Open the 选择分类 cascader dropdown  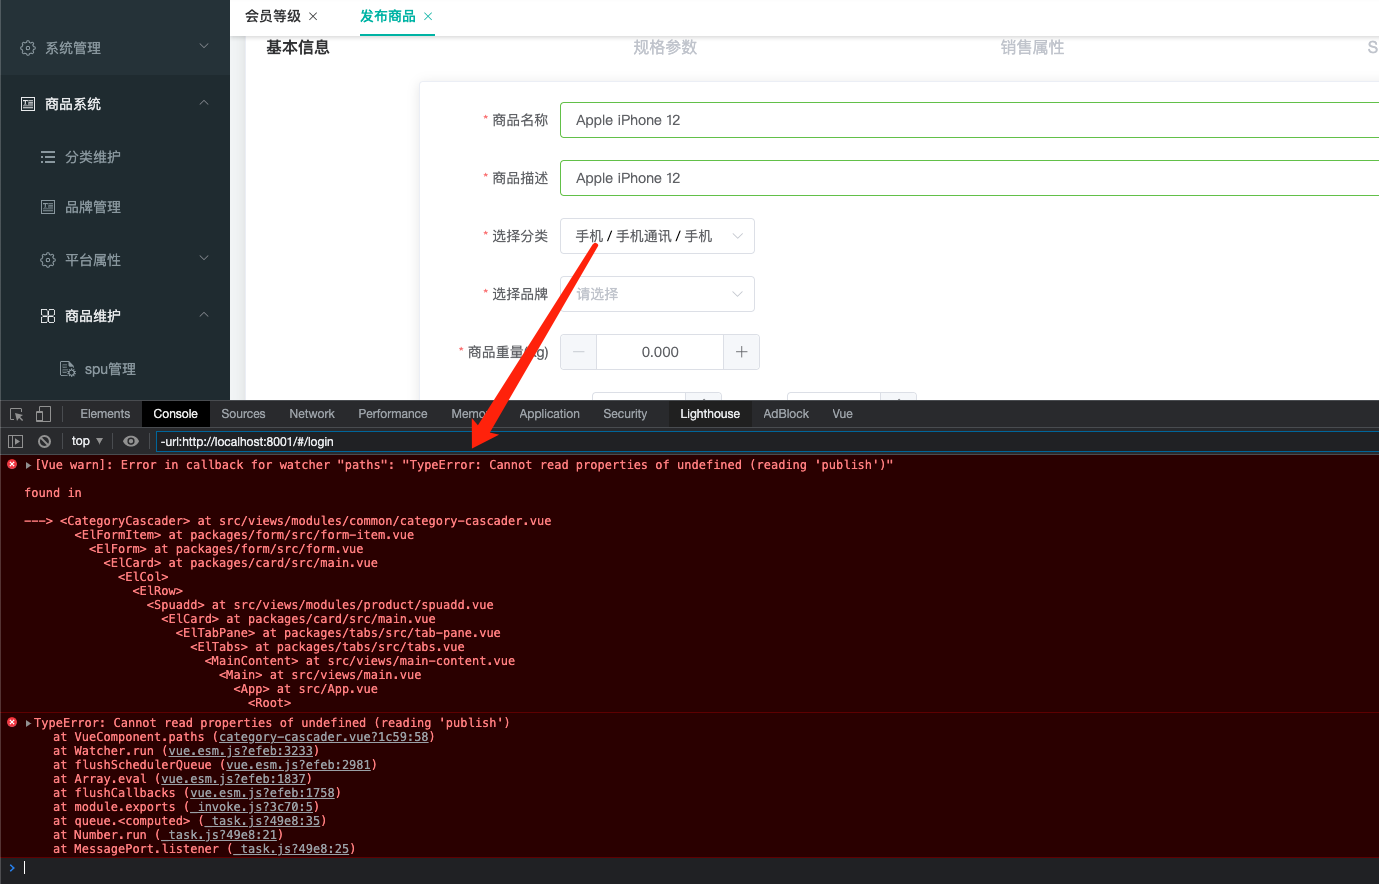657,236
